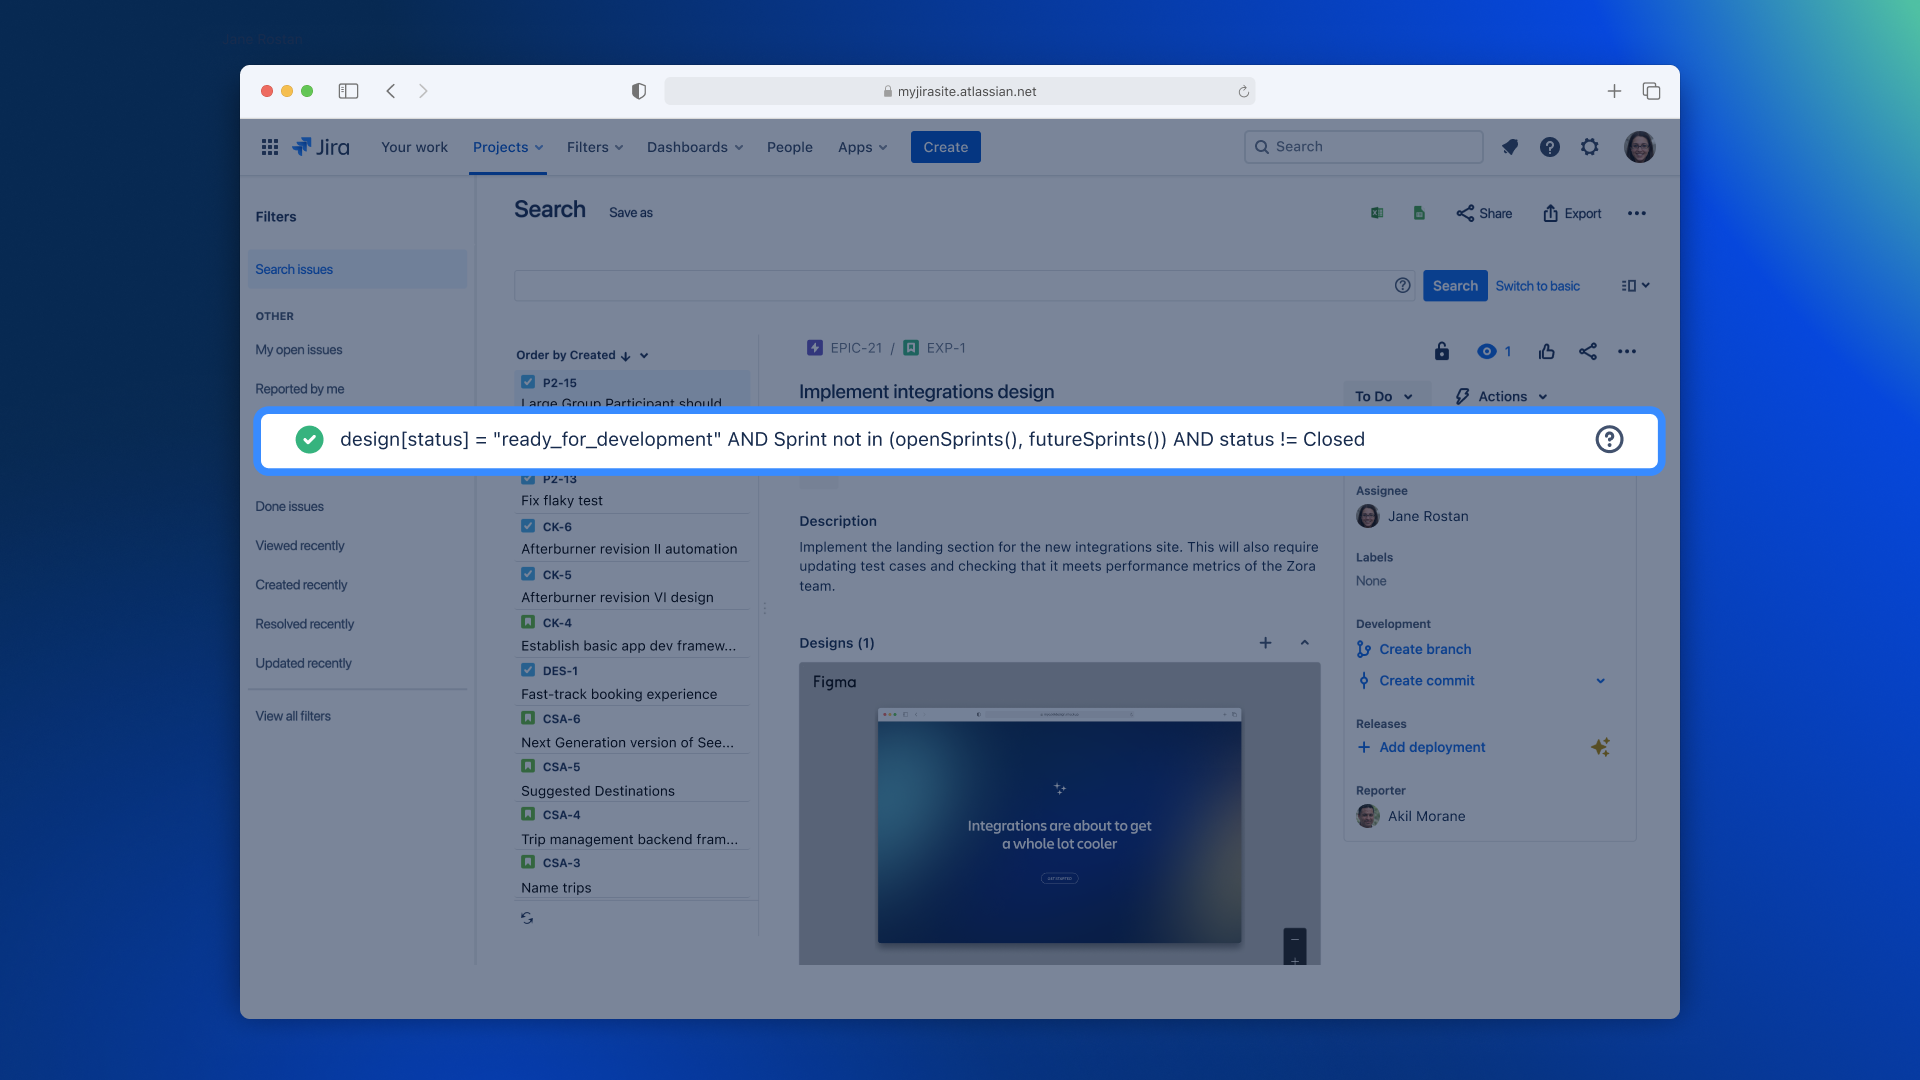
Task: Export search results to Excel
Action: pos(1377,212)
